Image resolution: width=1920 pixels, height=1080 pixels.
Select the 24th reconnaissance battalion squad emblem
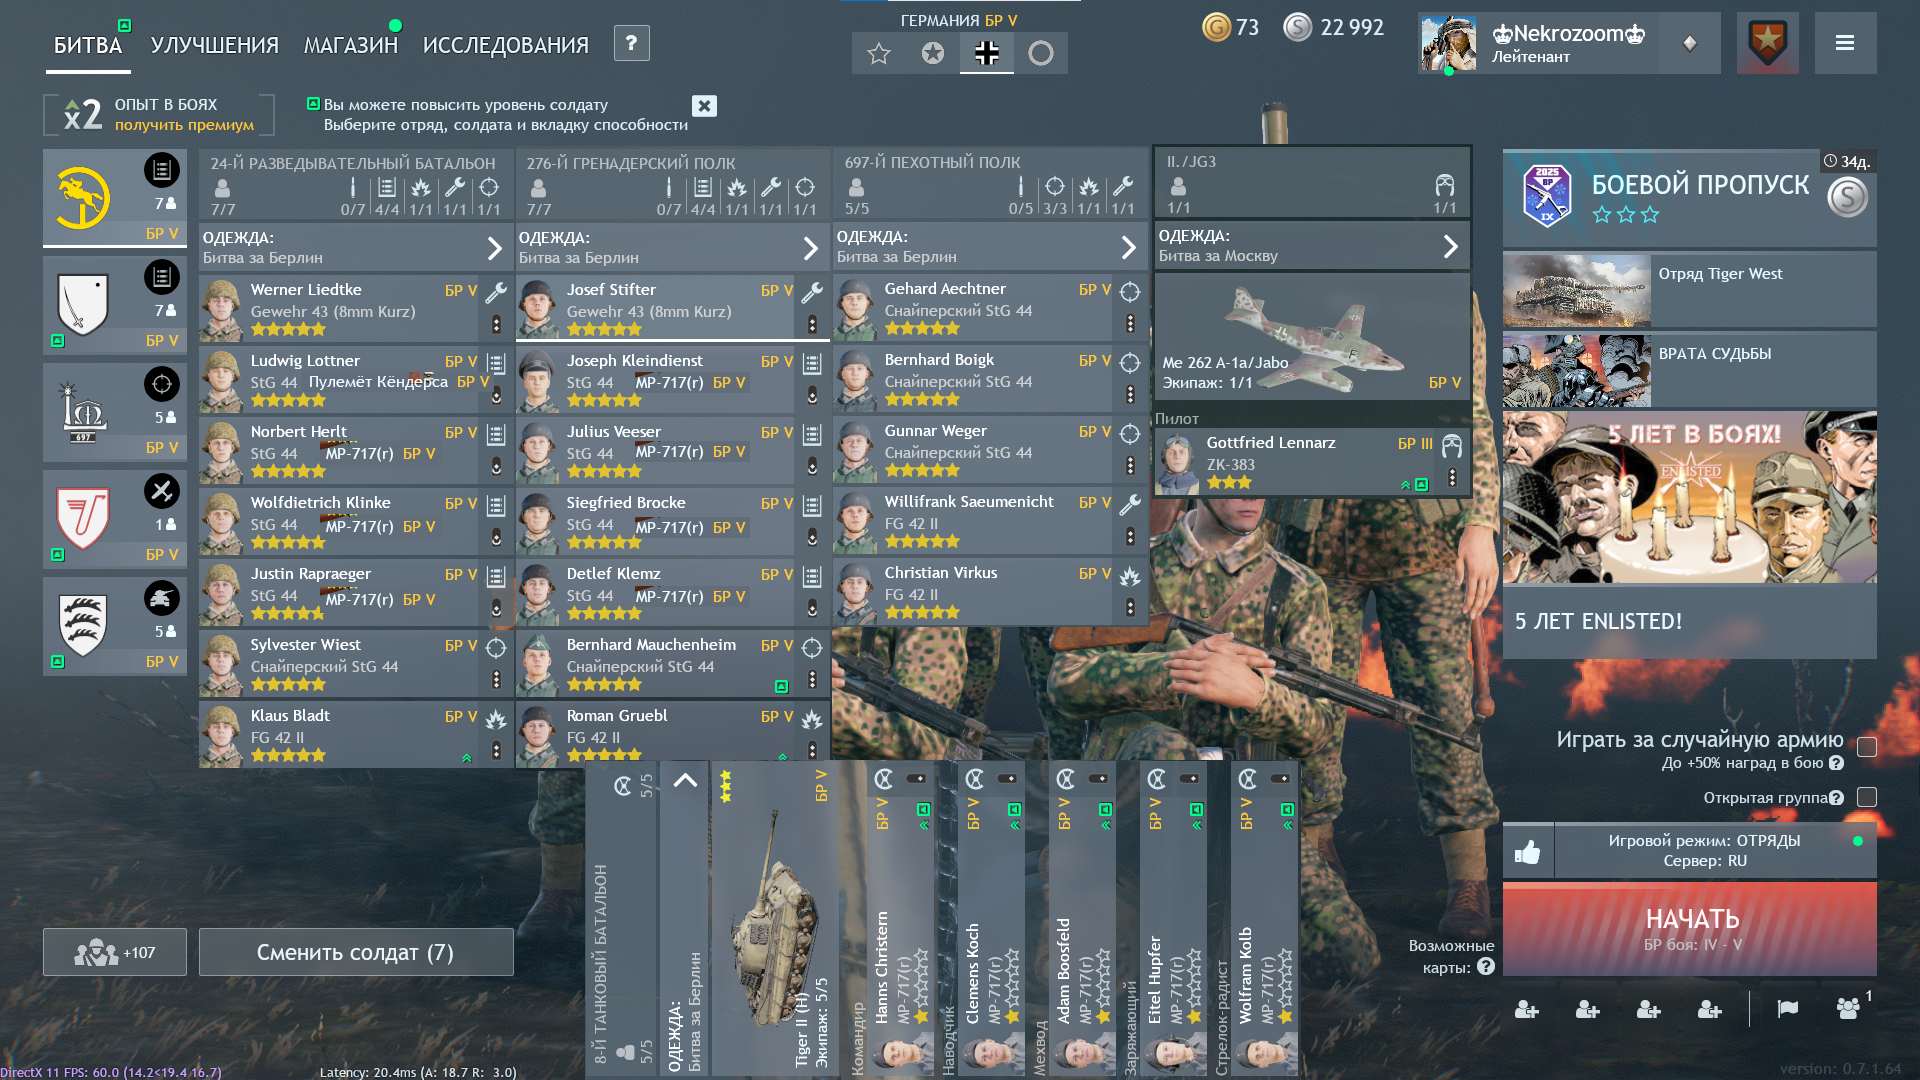pyautogui.click(x=84, y=197)
